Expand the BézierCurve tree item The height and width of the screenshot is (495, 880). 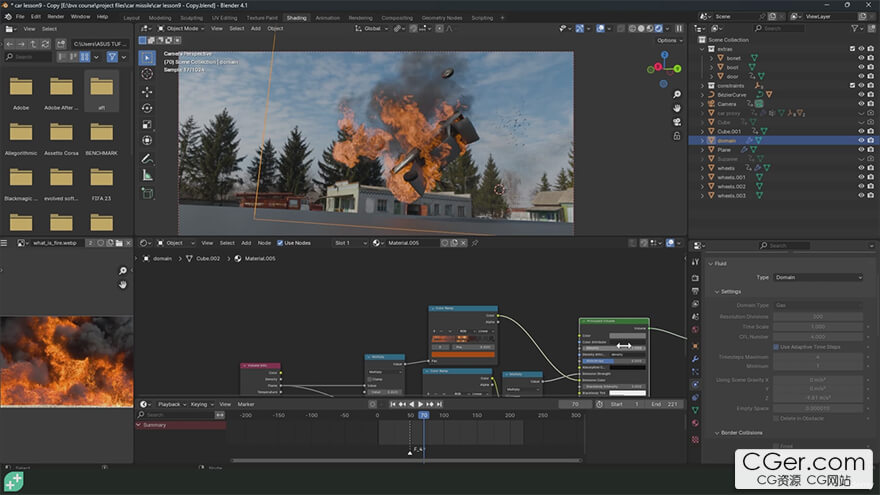pos(702,95)
